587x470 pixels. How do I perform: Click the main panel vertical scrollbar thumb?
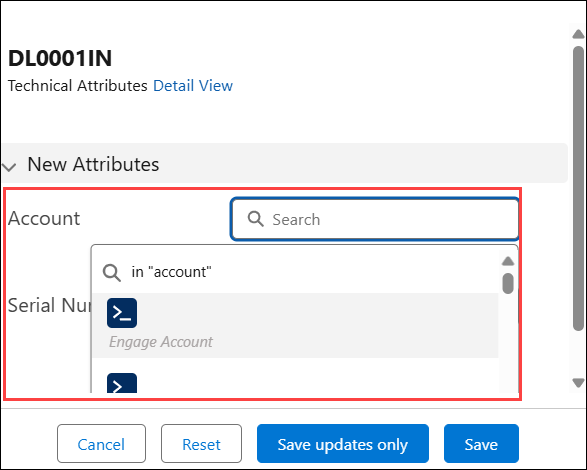click(x=578, y=188)
